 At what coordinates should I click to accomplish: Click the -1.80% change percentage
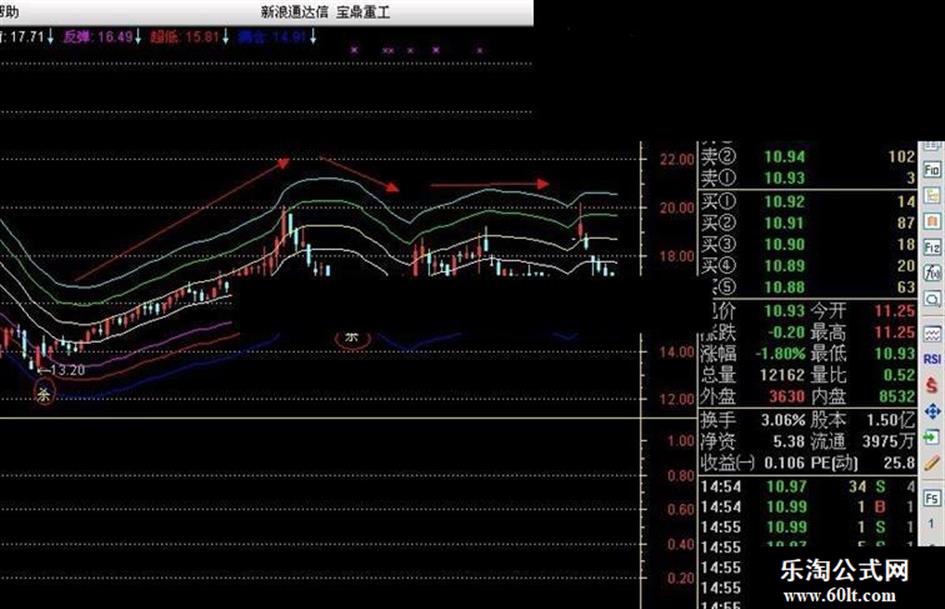point(780,353)
